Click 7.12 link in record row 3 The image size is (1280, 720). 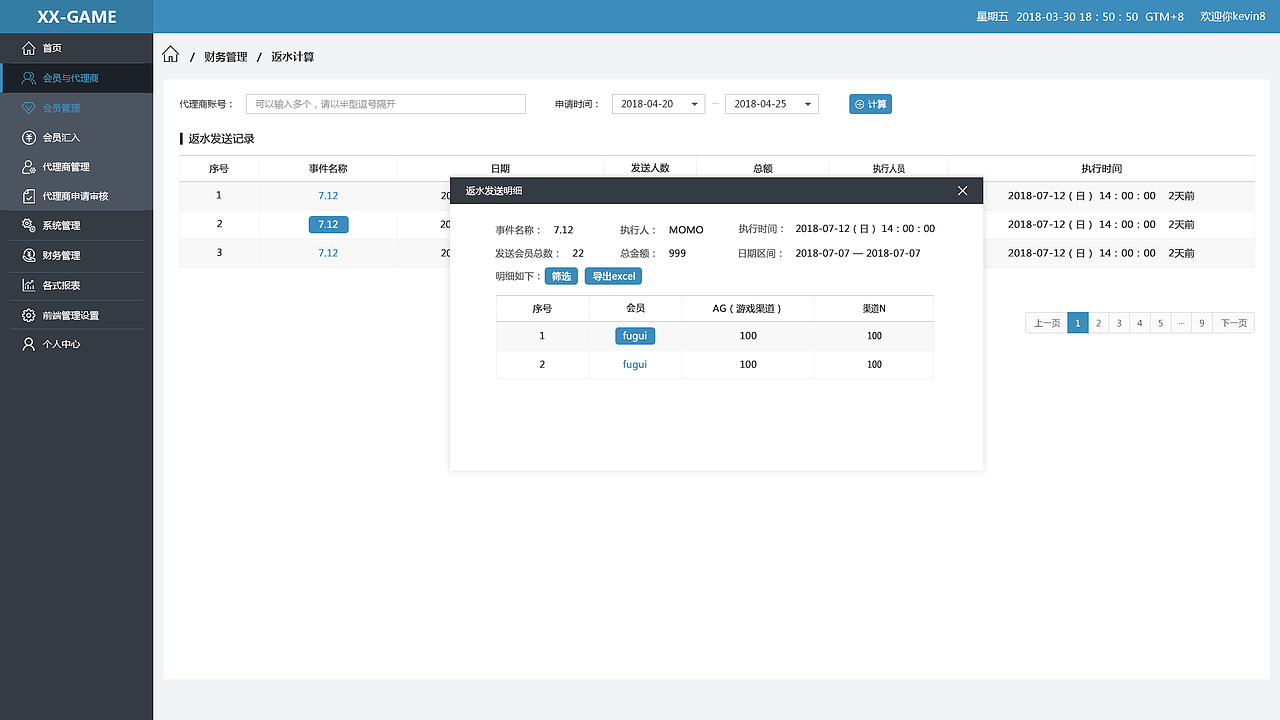click(328, 253)
